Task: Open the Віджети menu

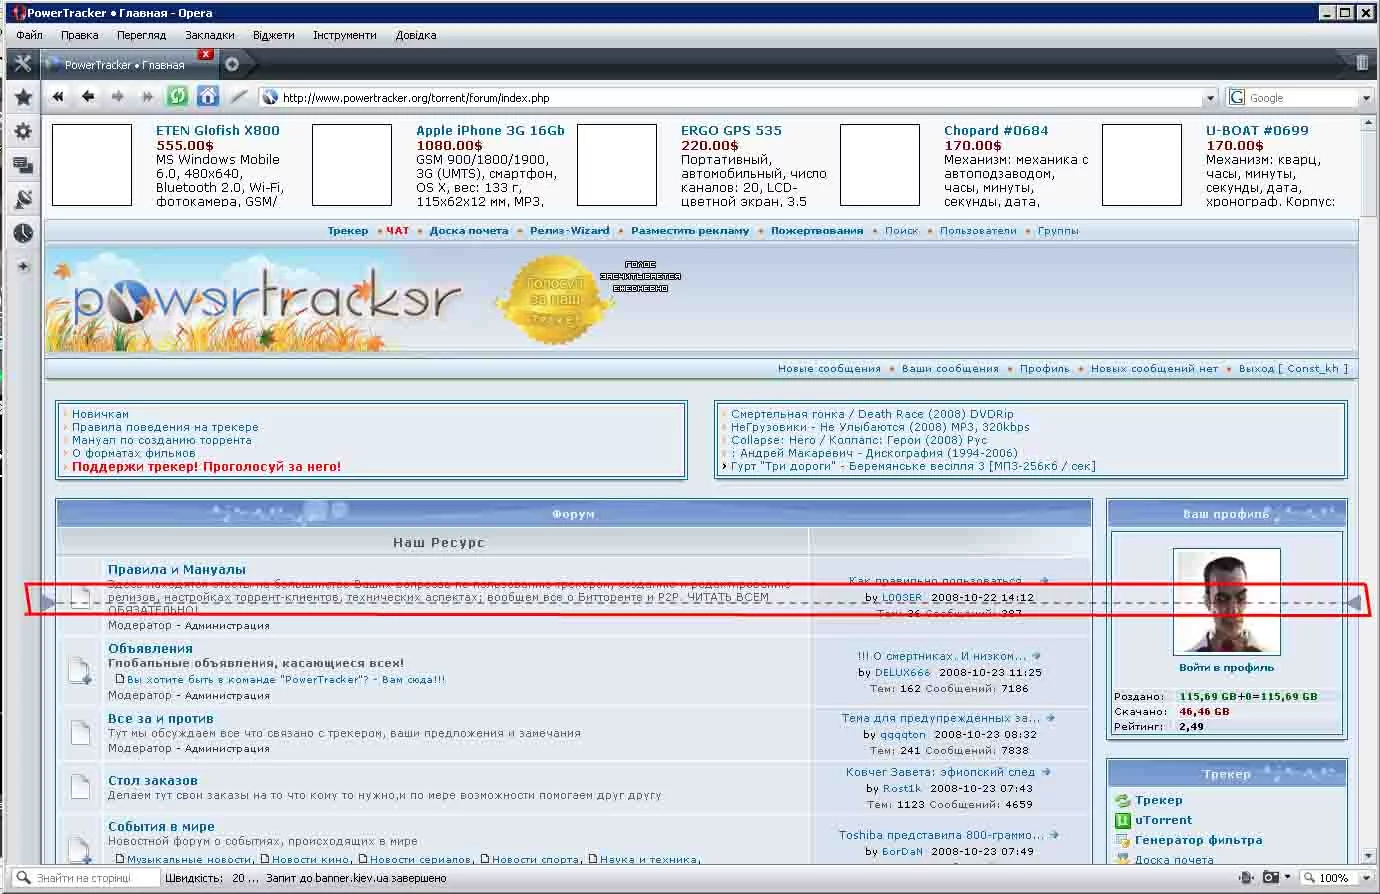Action: 273,35
